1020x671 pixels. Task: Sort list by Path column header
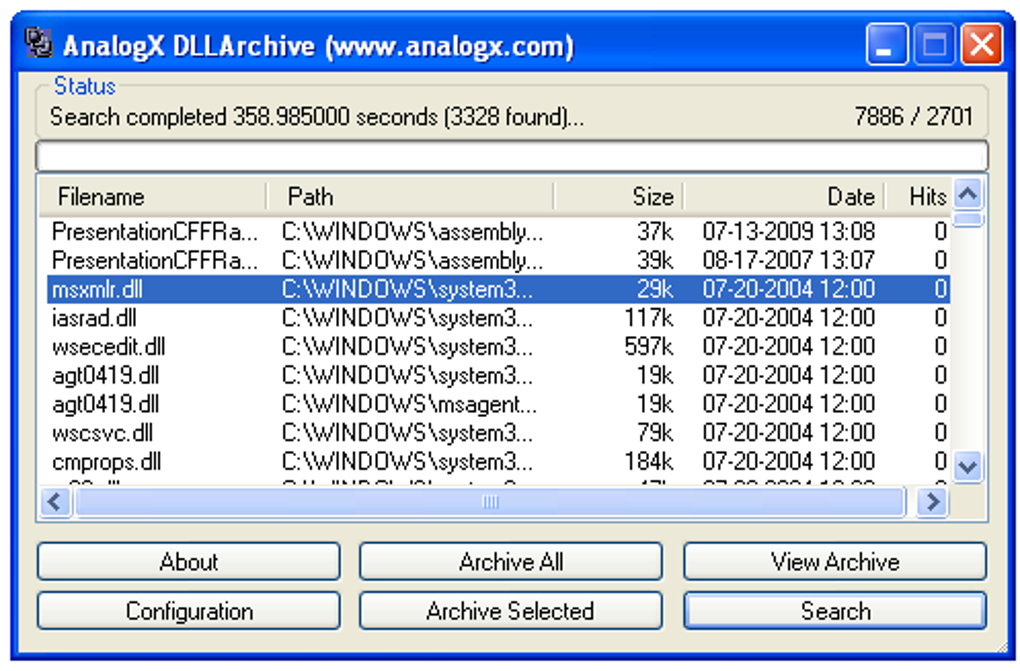click(x=410, y=197)
